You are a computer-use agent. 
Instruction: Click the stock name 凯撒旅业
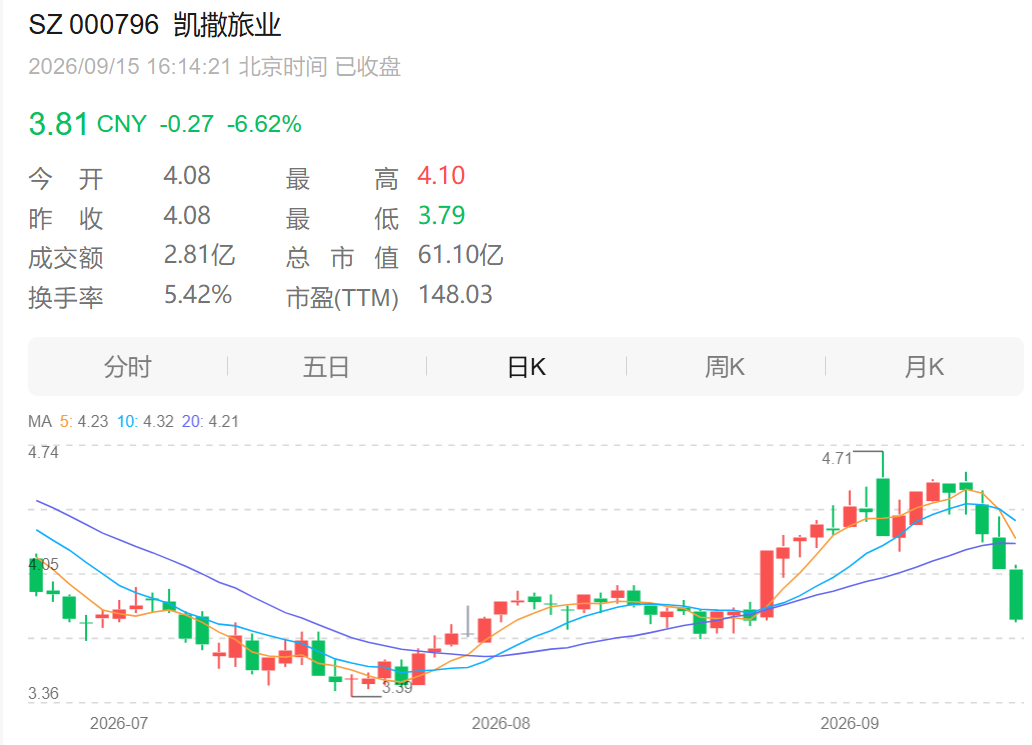227,25
